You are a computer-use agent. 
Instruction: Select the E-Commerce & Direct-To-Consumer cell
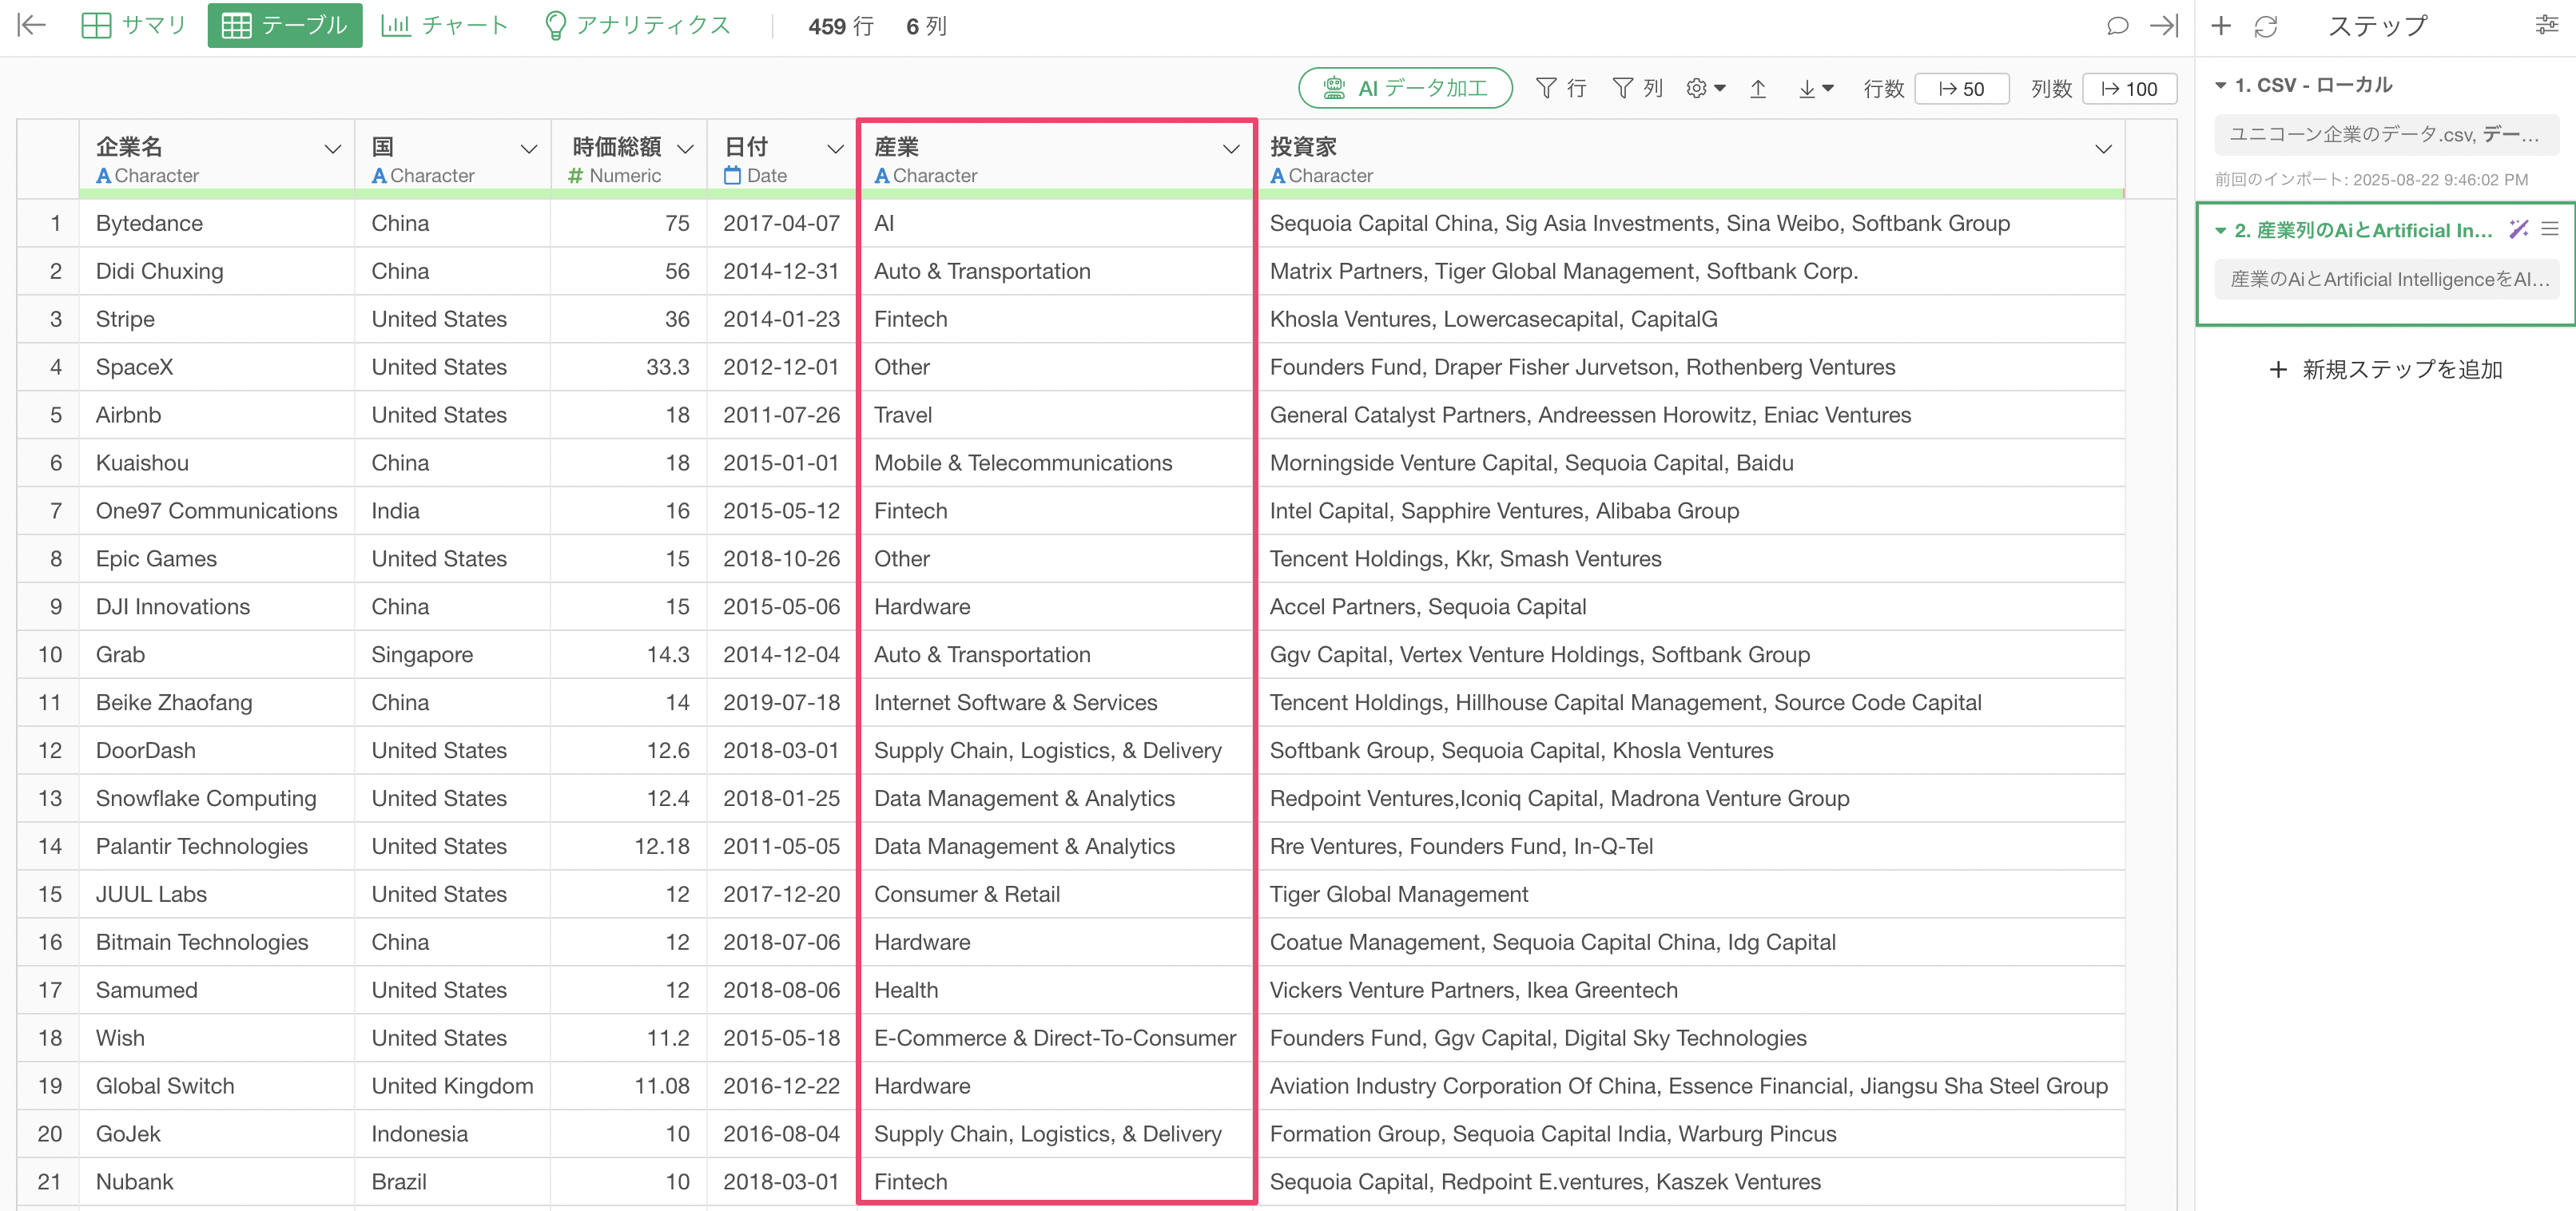click(x=1056, y=1038)
